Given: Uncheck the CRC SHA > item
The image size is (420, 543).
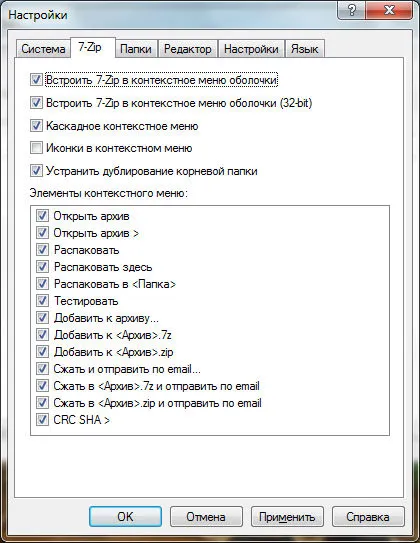Looking at the screenshot, I should [x=42, y=419].
